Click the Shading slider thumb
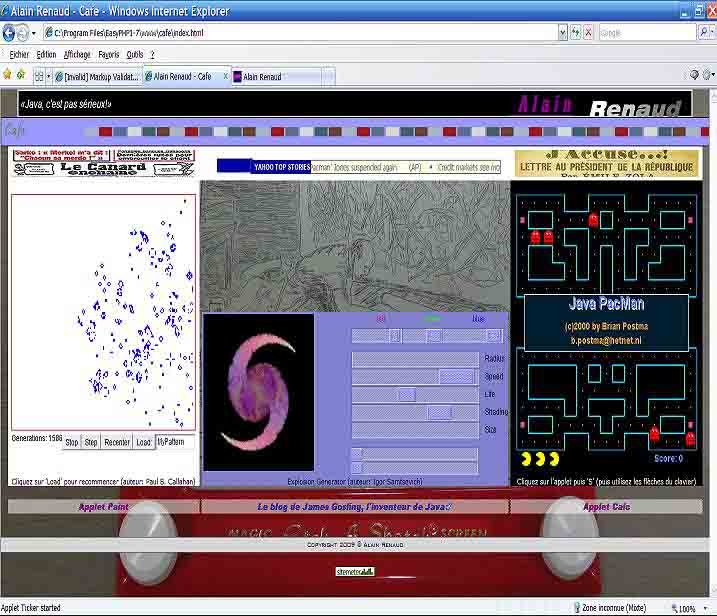 440,412
